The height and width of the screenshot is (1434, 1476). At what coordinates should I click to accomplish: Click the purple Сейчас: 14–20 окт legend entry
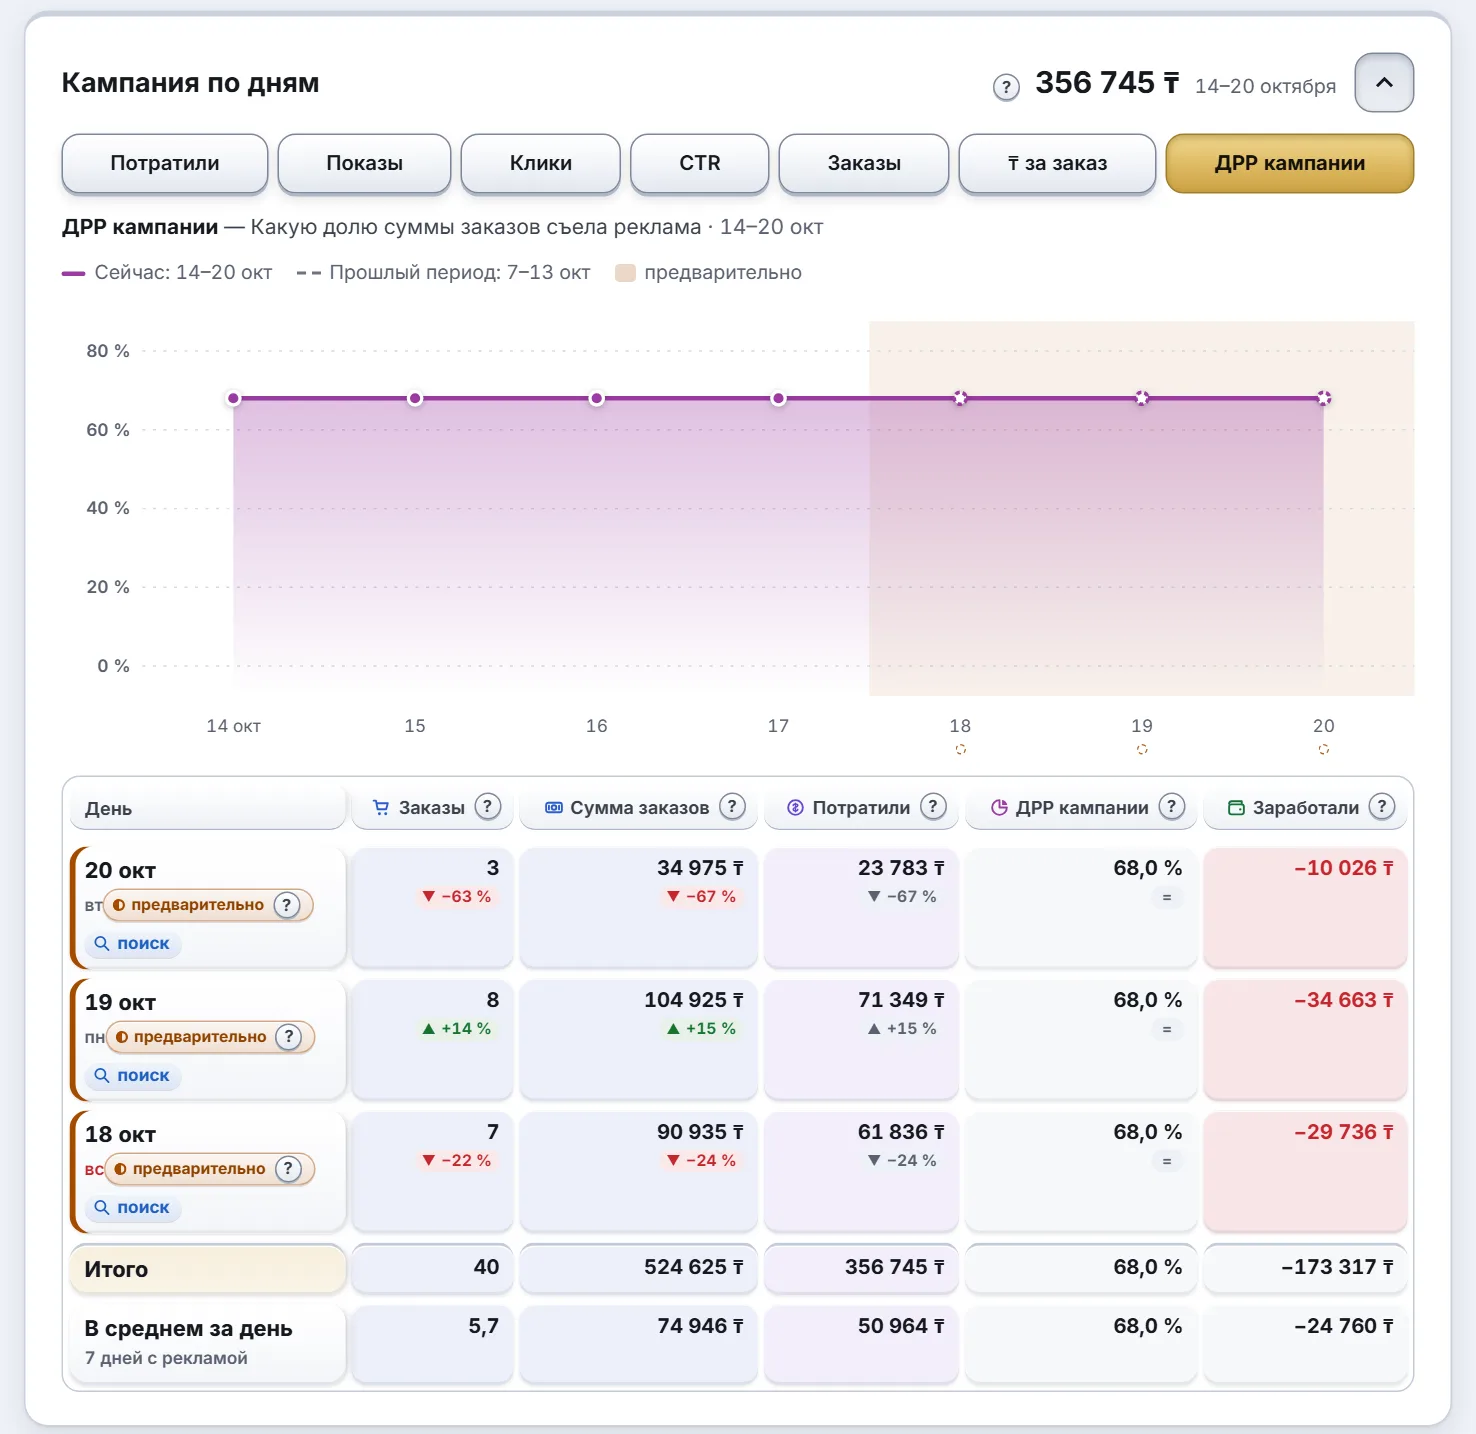pos(167,272)
